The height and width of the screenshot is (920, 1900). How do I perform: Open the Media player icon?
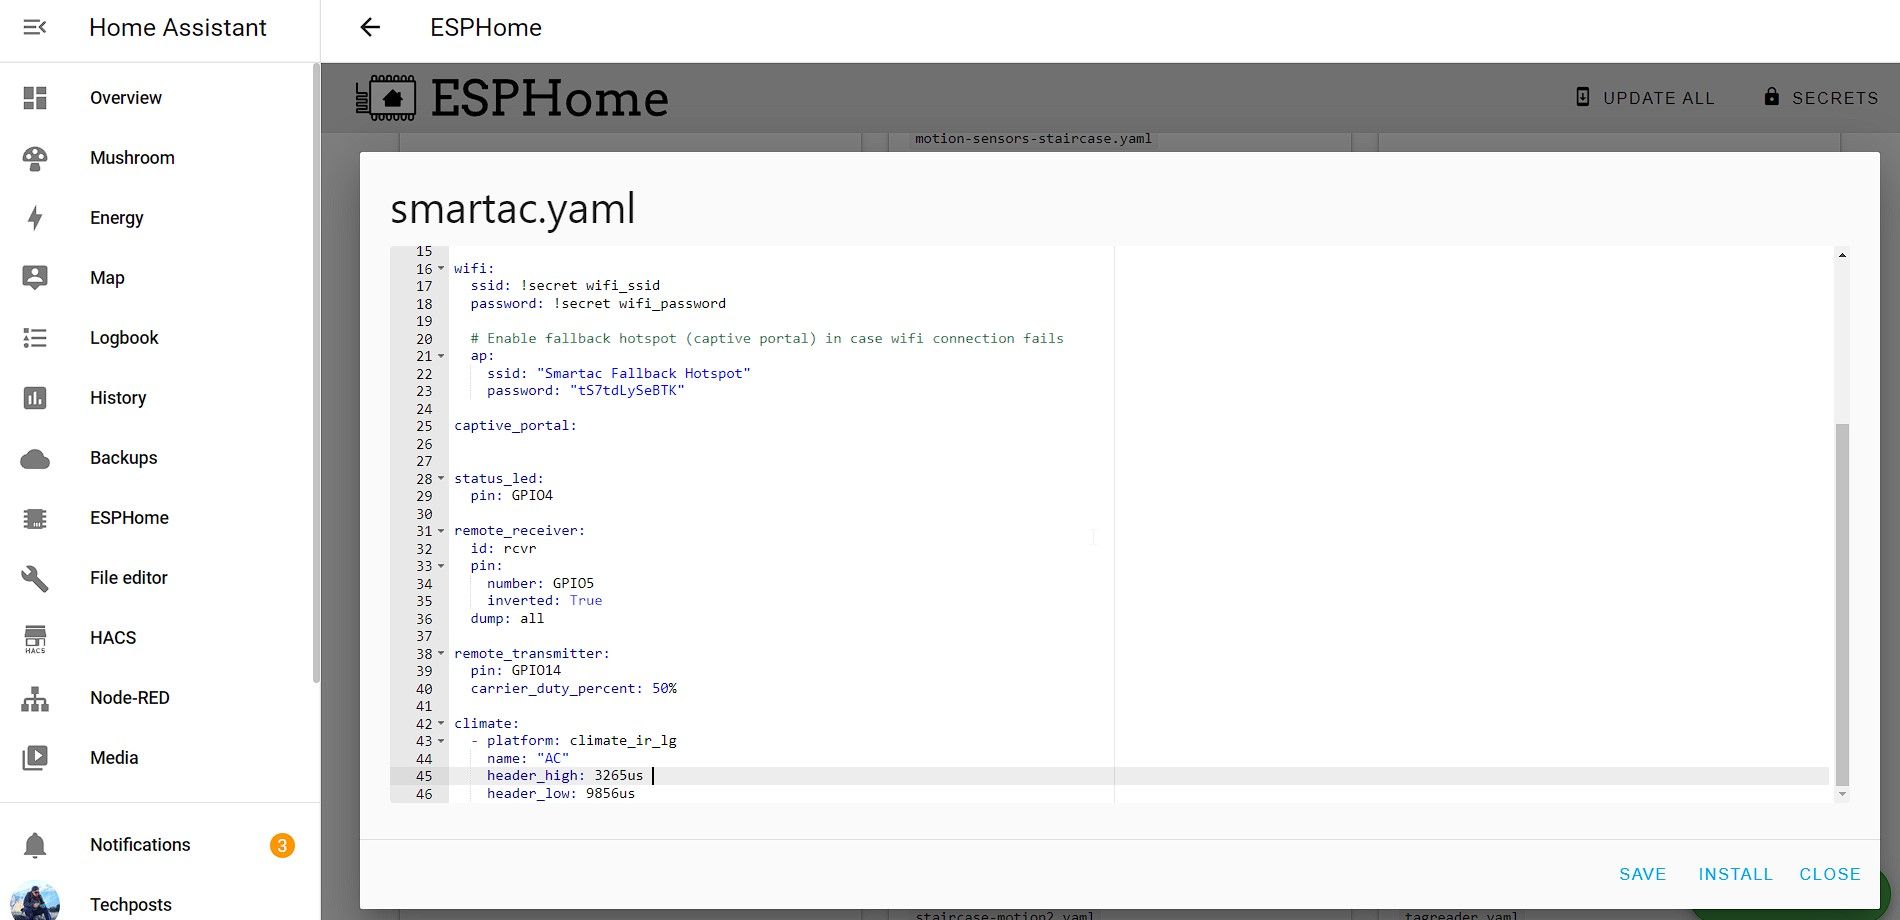tap(35, 758)
